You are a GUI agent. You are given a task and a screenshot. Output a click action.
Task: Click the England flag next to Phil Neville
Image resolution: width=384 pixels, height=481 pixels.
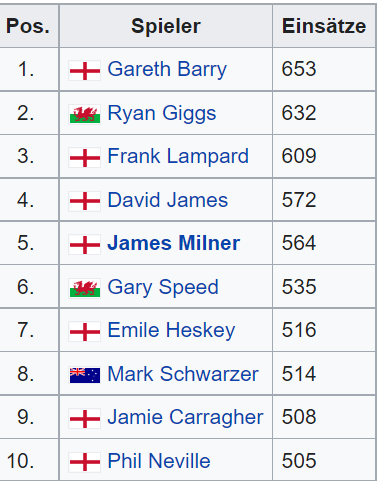(85, 462)
